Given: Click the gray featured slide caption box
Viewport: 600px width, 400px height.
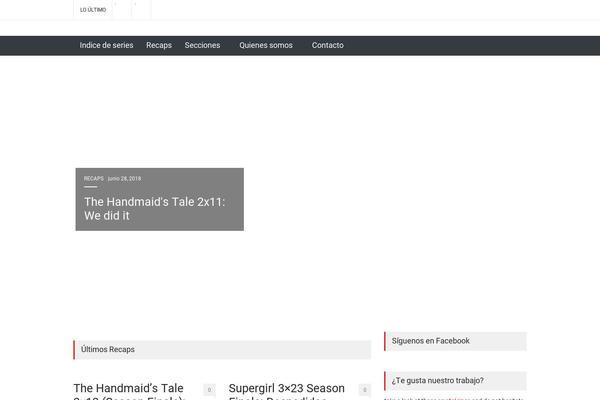Looking at the screenshot, I should coord(160,199).
